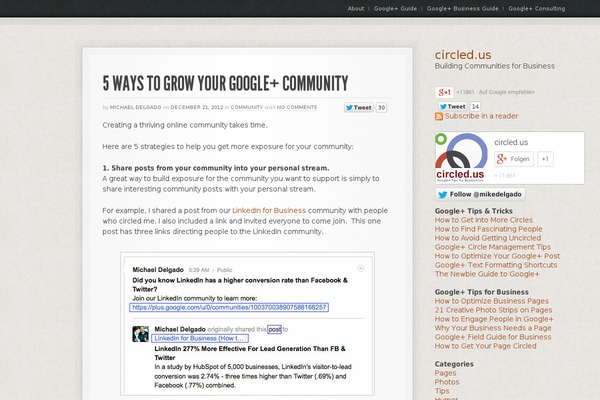The height and width of the screenshot is (400, 600).
Task: Click the 'Google+ Tips & Tricks' heading
Action: pyautogui.click(x=473, y=211)
